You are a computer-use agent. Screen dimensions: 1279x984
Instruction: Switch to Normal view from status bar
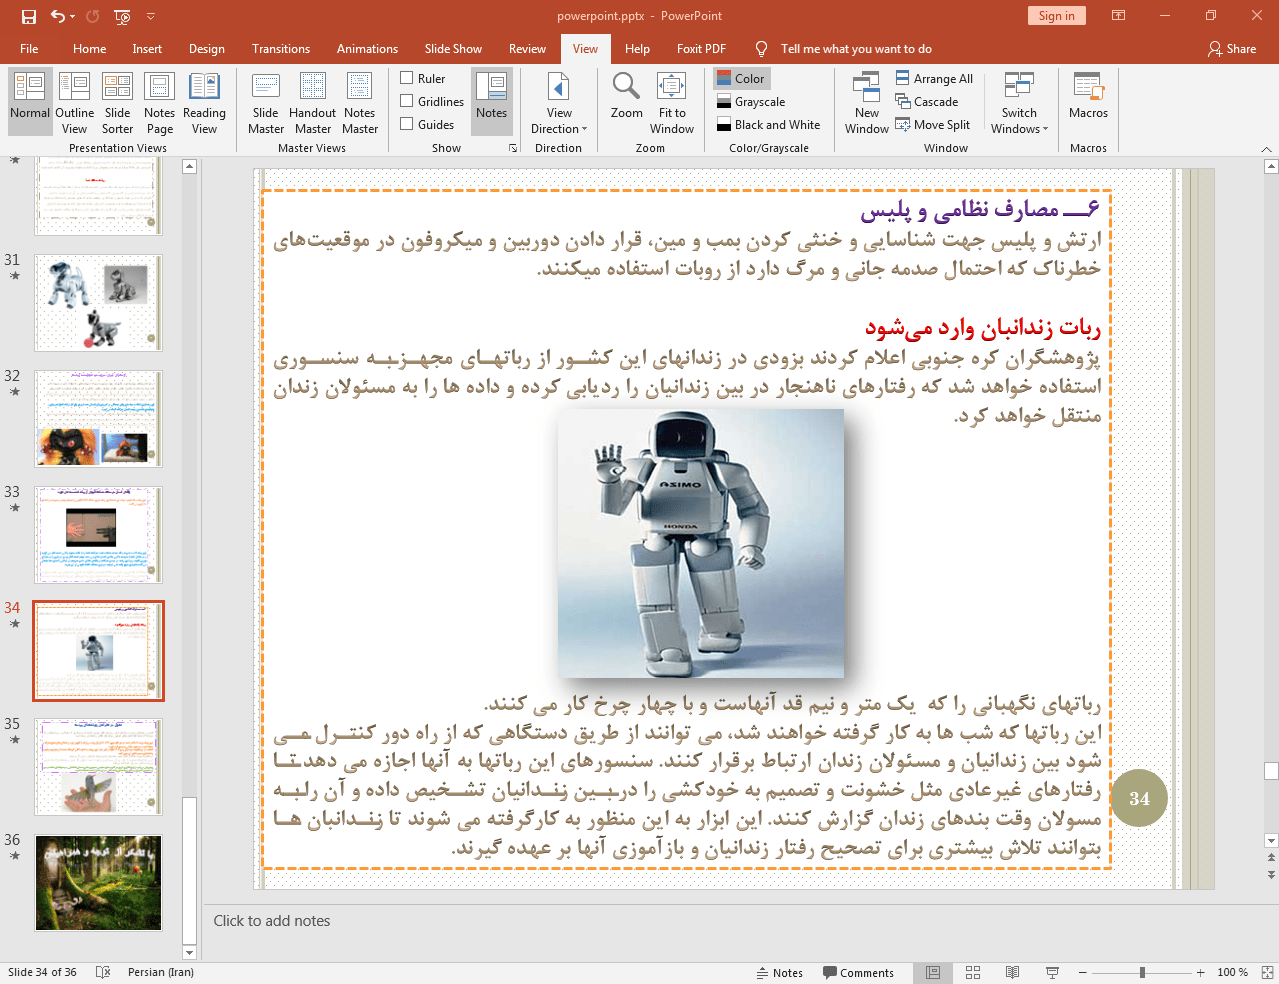pyautogui.click(x=933, y=973)
